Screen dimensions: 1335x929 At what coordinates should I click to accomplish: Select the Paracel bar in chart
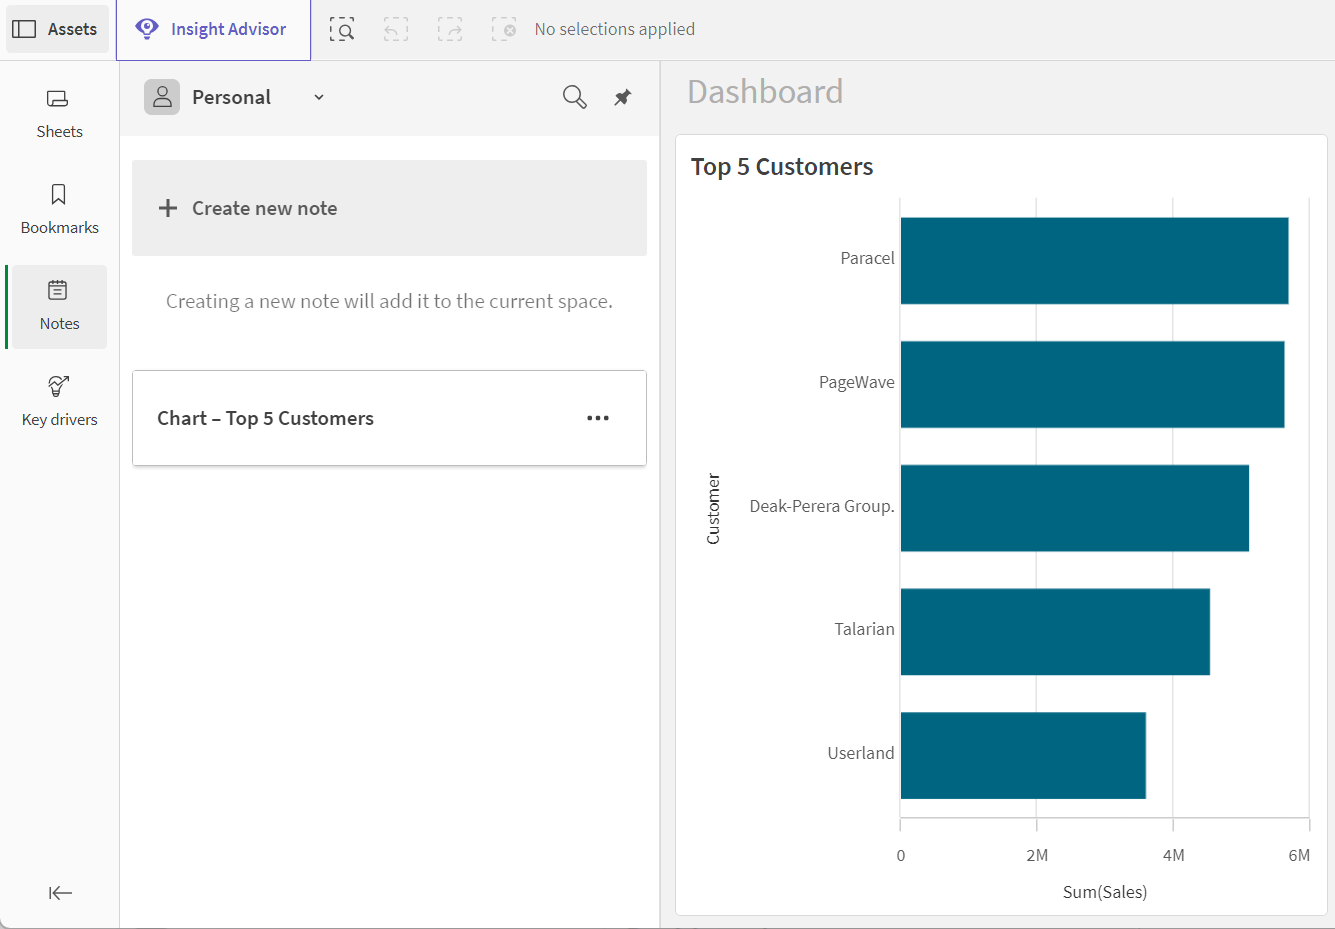tap(1093, 260)
